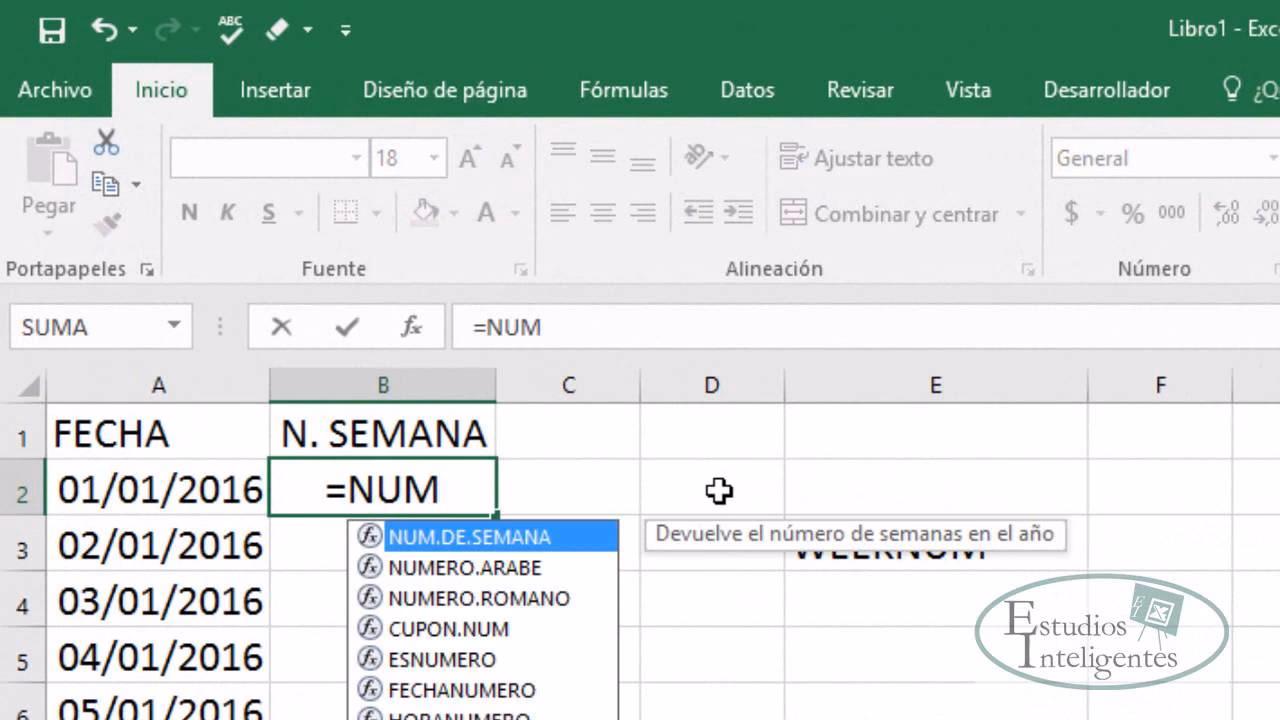Toggle spelling check in quick access toolbar
Screen dimensions: 1280x720
pyautogui.click(x=230, y=30)
